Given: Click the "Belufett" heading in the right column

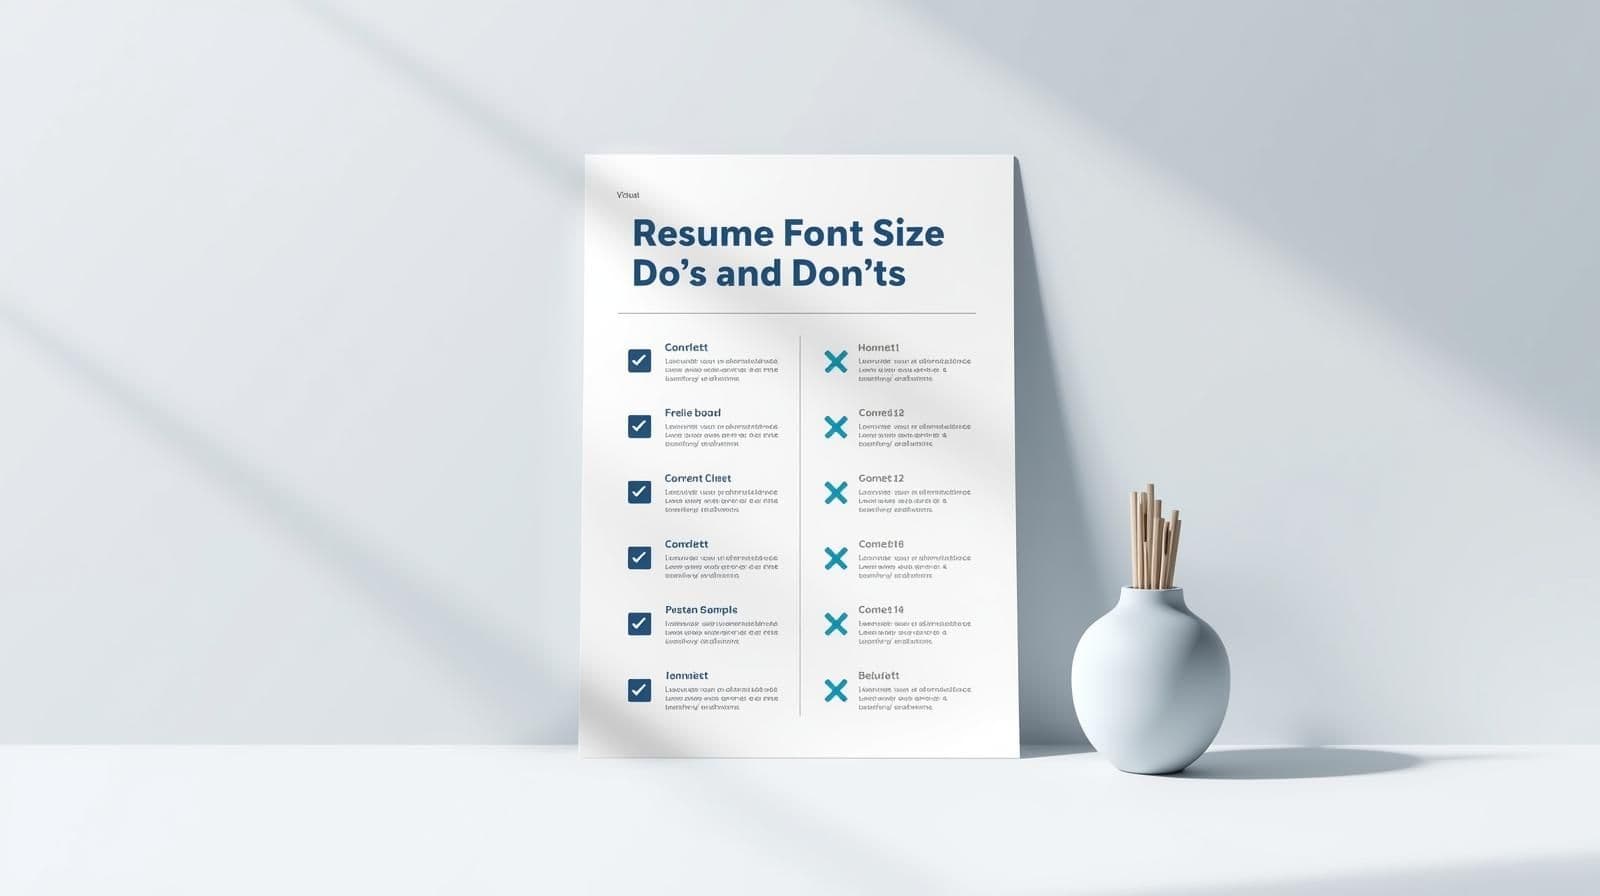Looking at the screenshot, I should [x=878, y=676].
